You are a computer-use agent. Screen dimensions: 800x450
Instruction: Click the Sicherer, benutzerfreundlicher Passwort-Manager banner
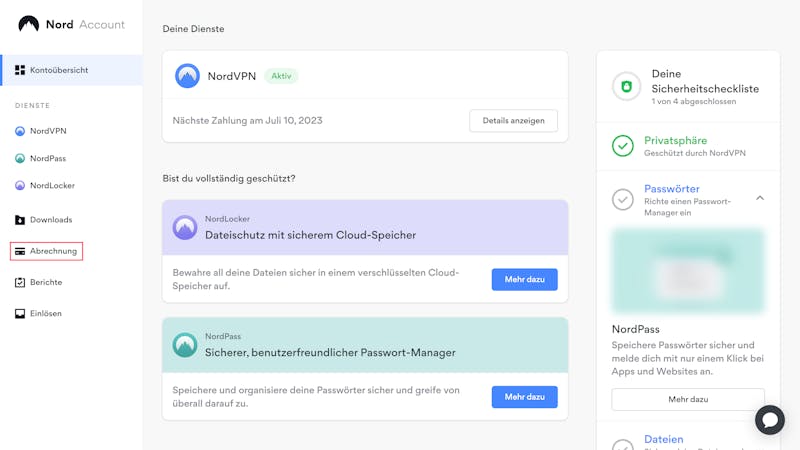[x=365, y=345]
